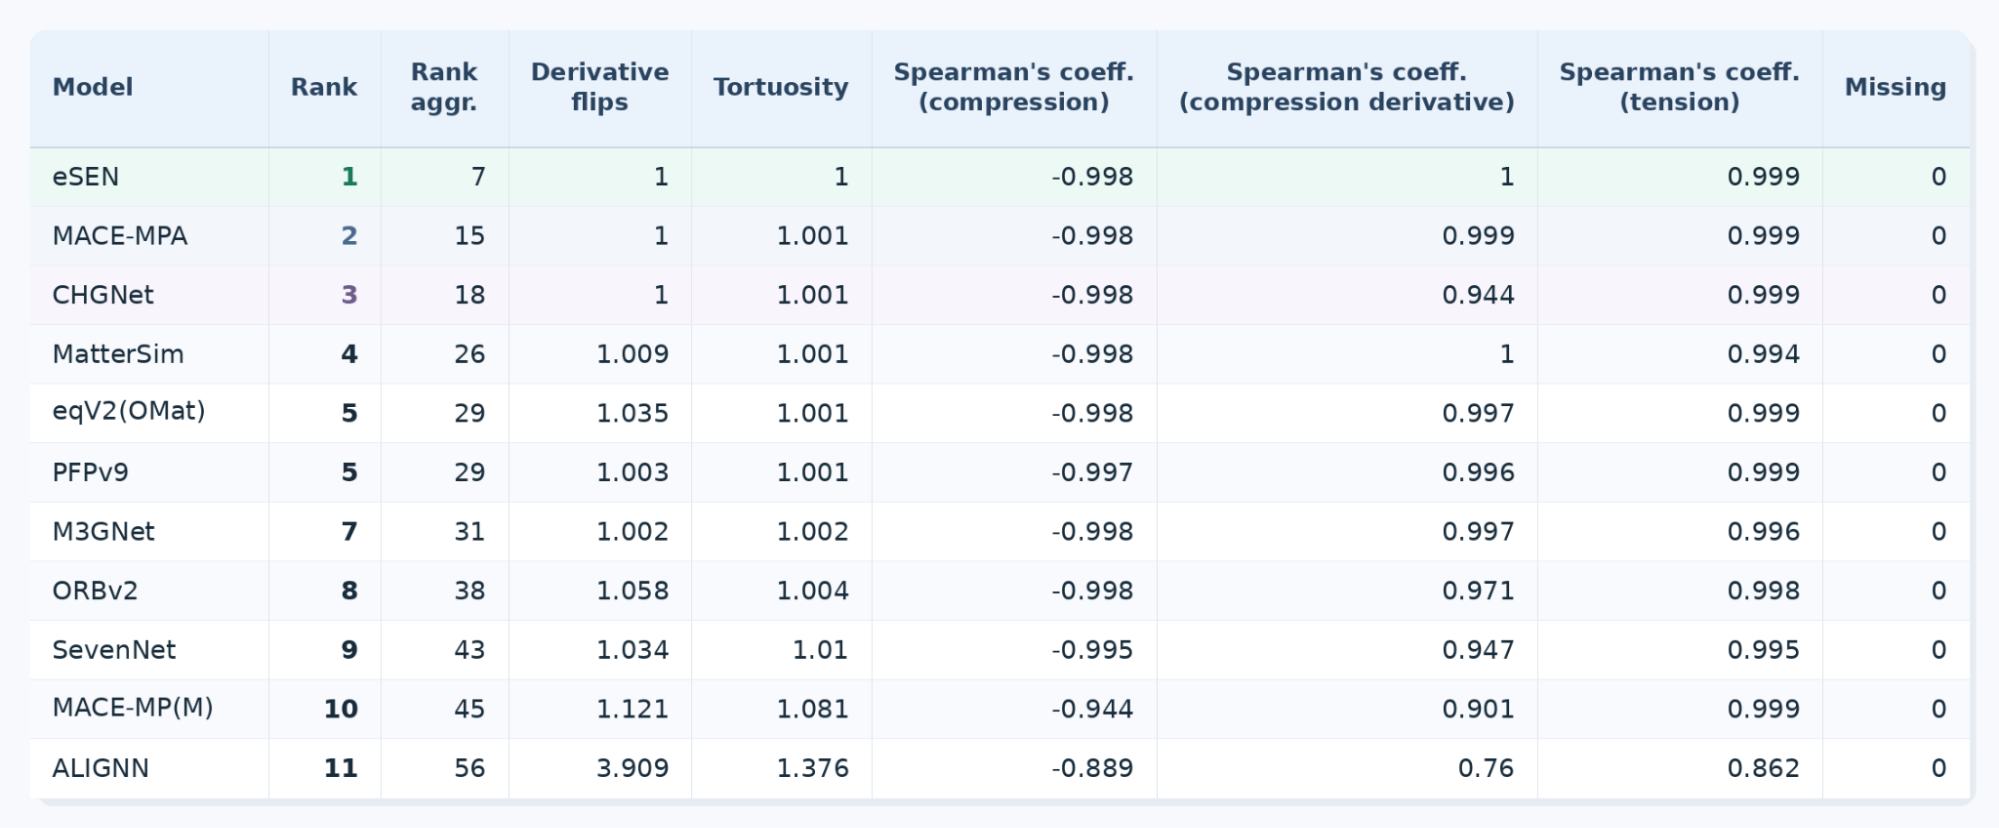Sort by Rank aggr. column header
1999x828 pixels.
[444, 87]
